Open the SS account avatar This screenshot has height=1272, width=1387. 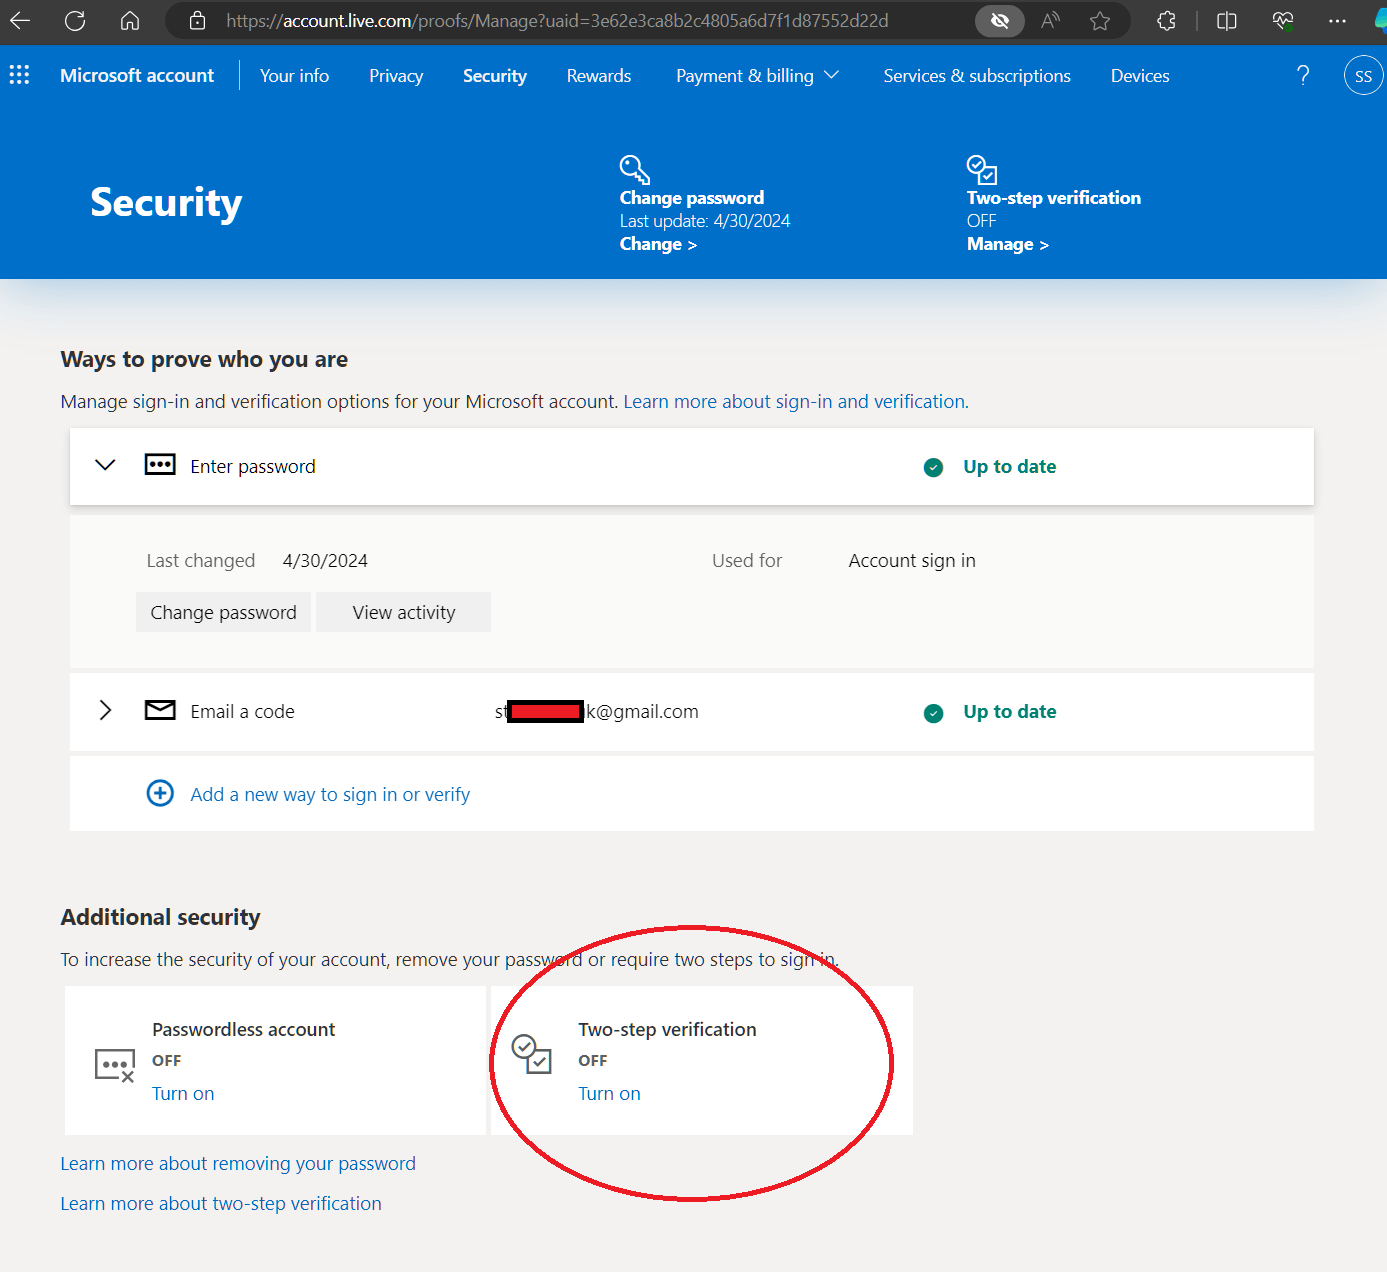click(1362, 75)
